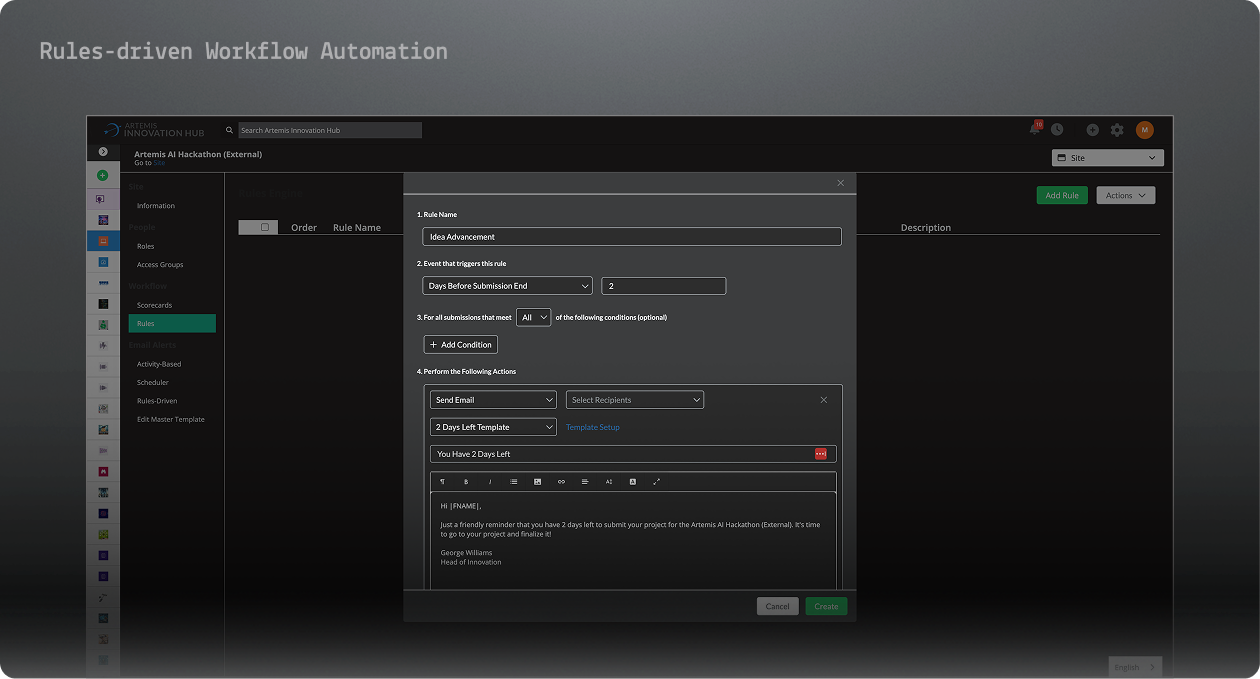Insert a bulleted list in the email editor
This screenshot has width=1260, height=679.
[514, 481]
